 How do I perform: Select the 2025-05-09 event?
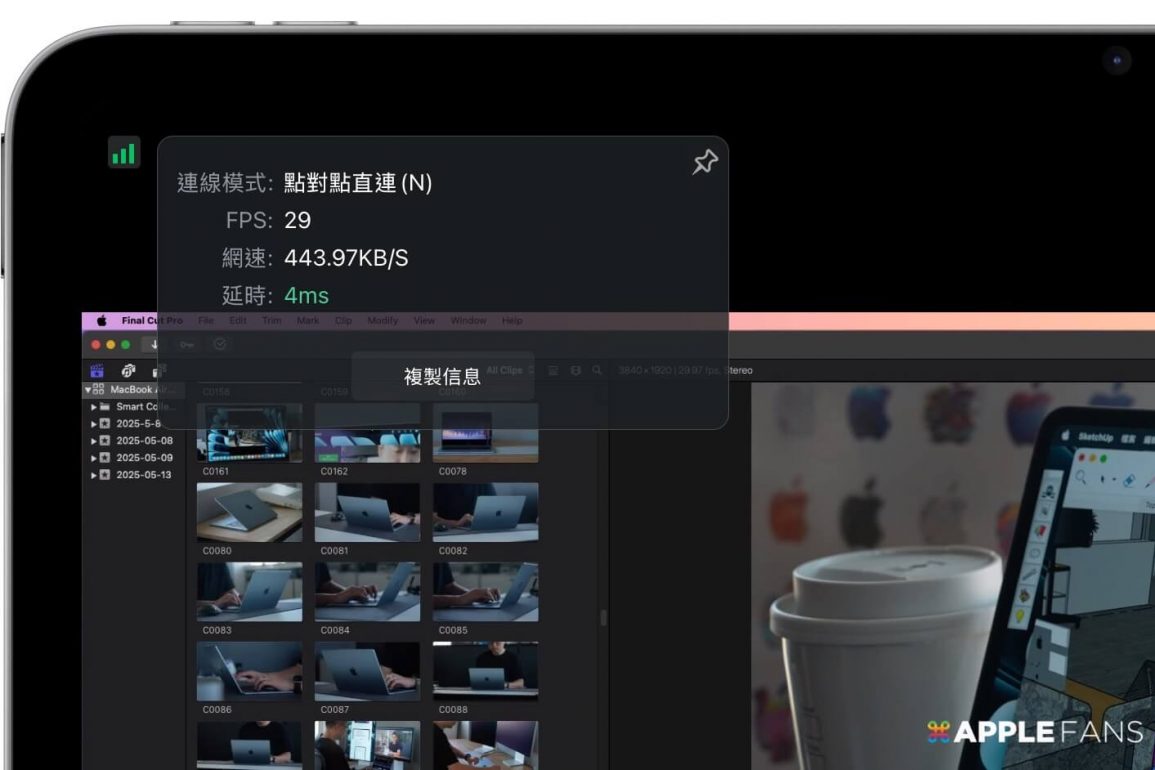pos(144,457)
